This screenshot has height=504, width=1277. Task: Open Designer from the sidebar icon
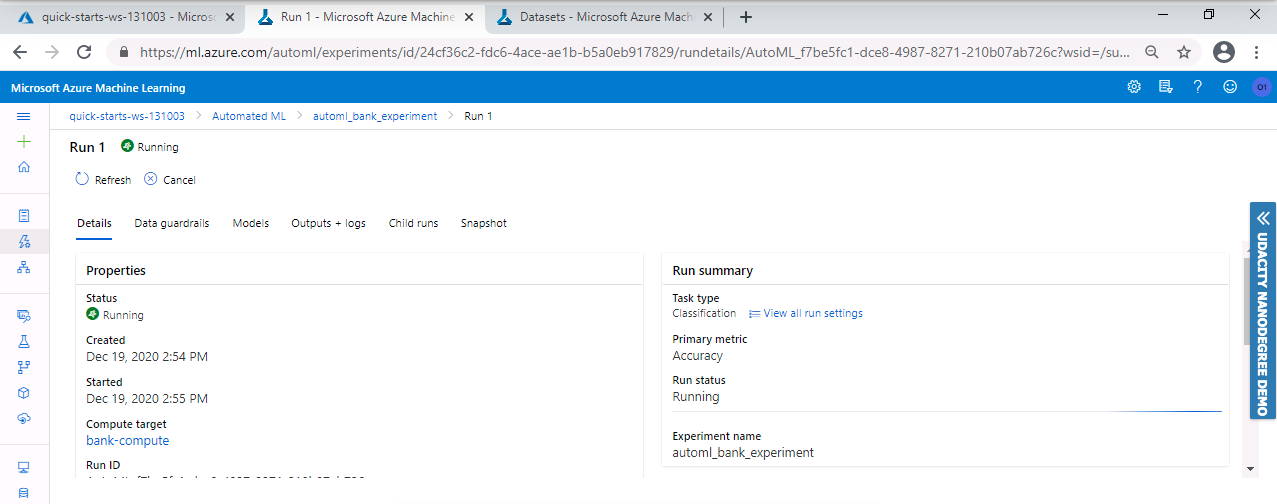(x=24, y=267)
